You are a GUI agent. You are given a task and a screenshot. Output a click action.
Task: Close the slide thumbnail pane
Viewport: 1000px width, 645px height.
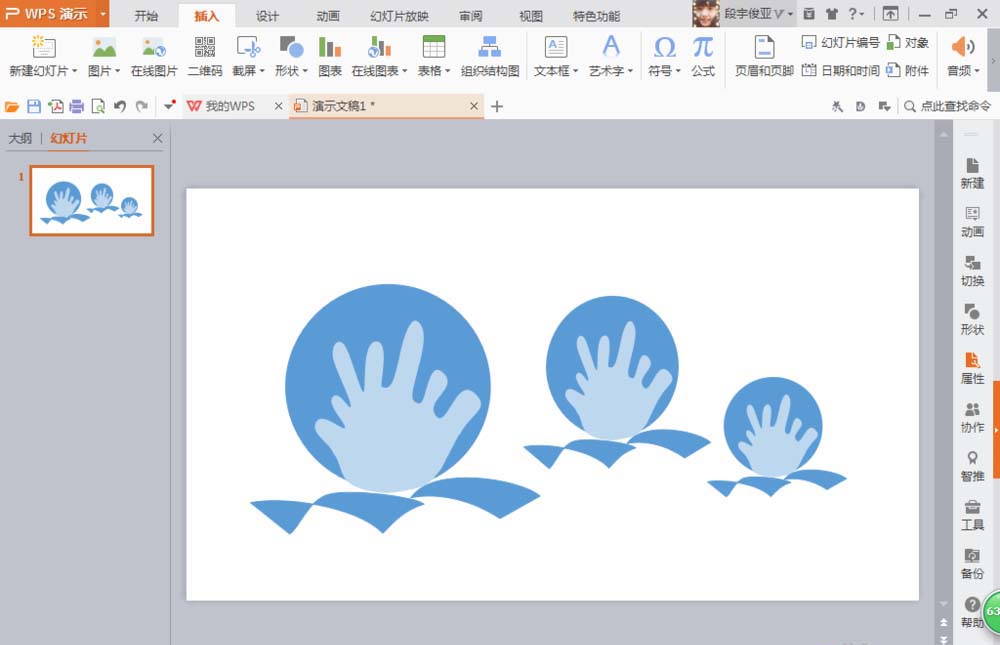click(x=158, y=138)
